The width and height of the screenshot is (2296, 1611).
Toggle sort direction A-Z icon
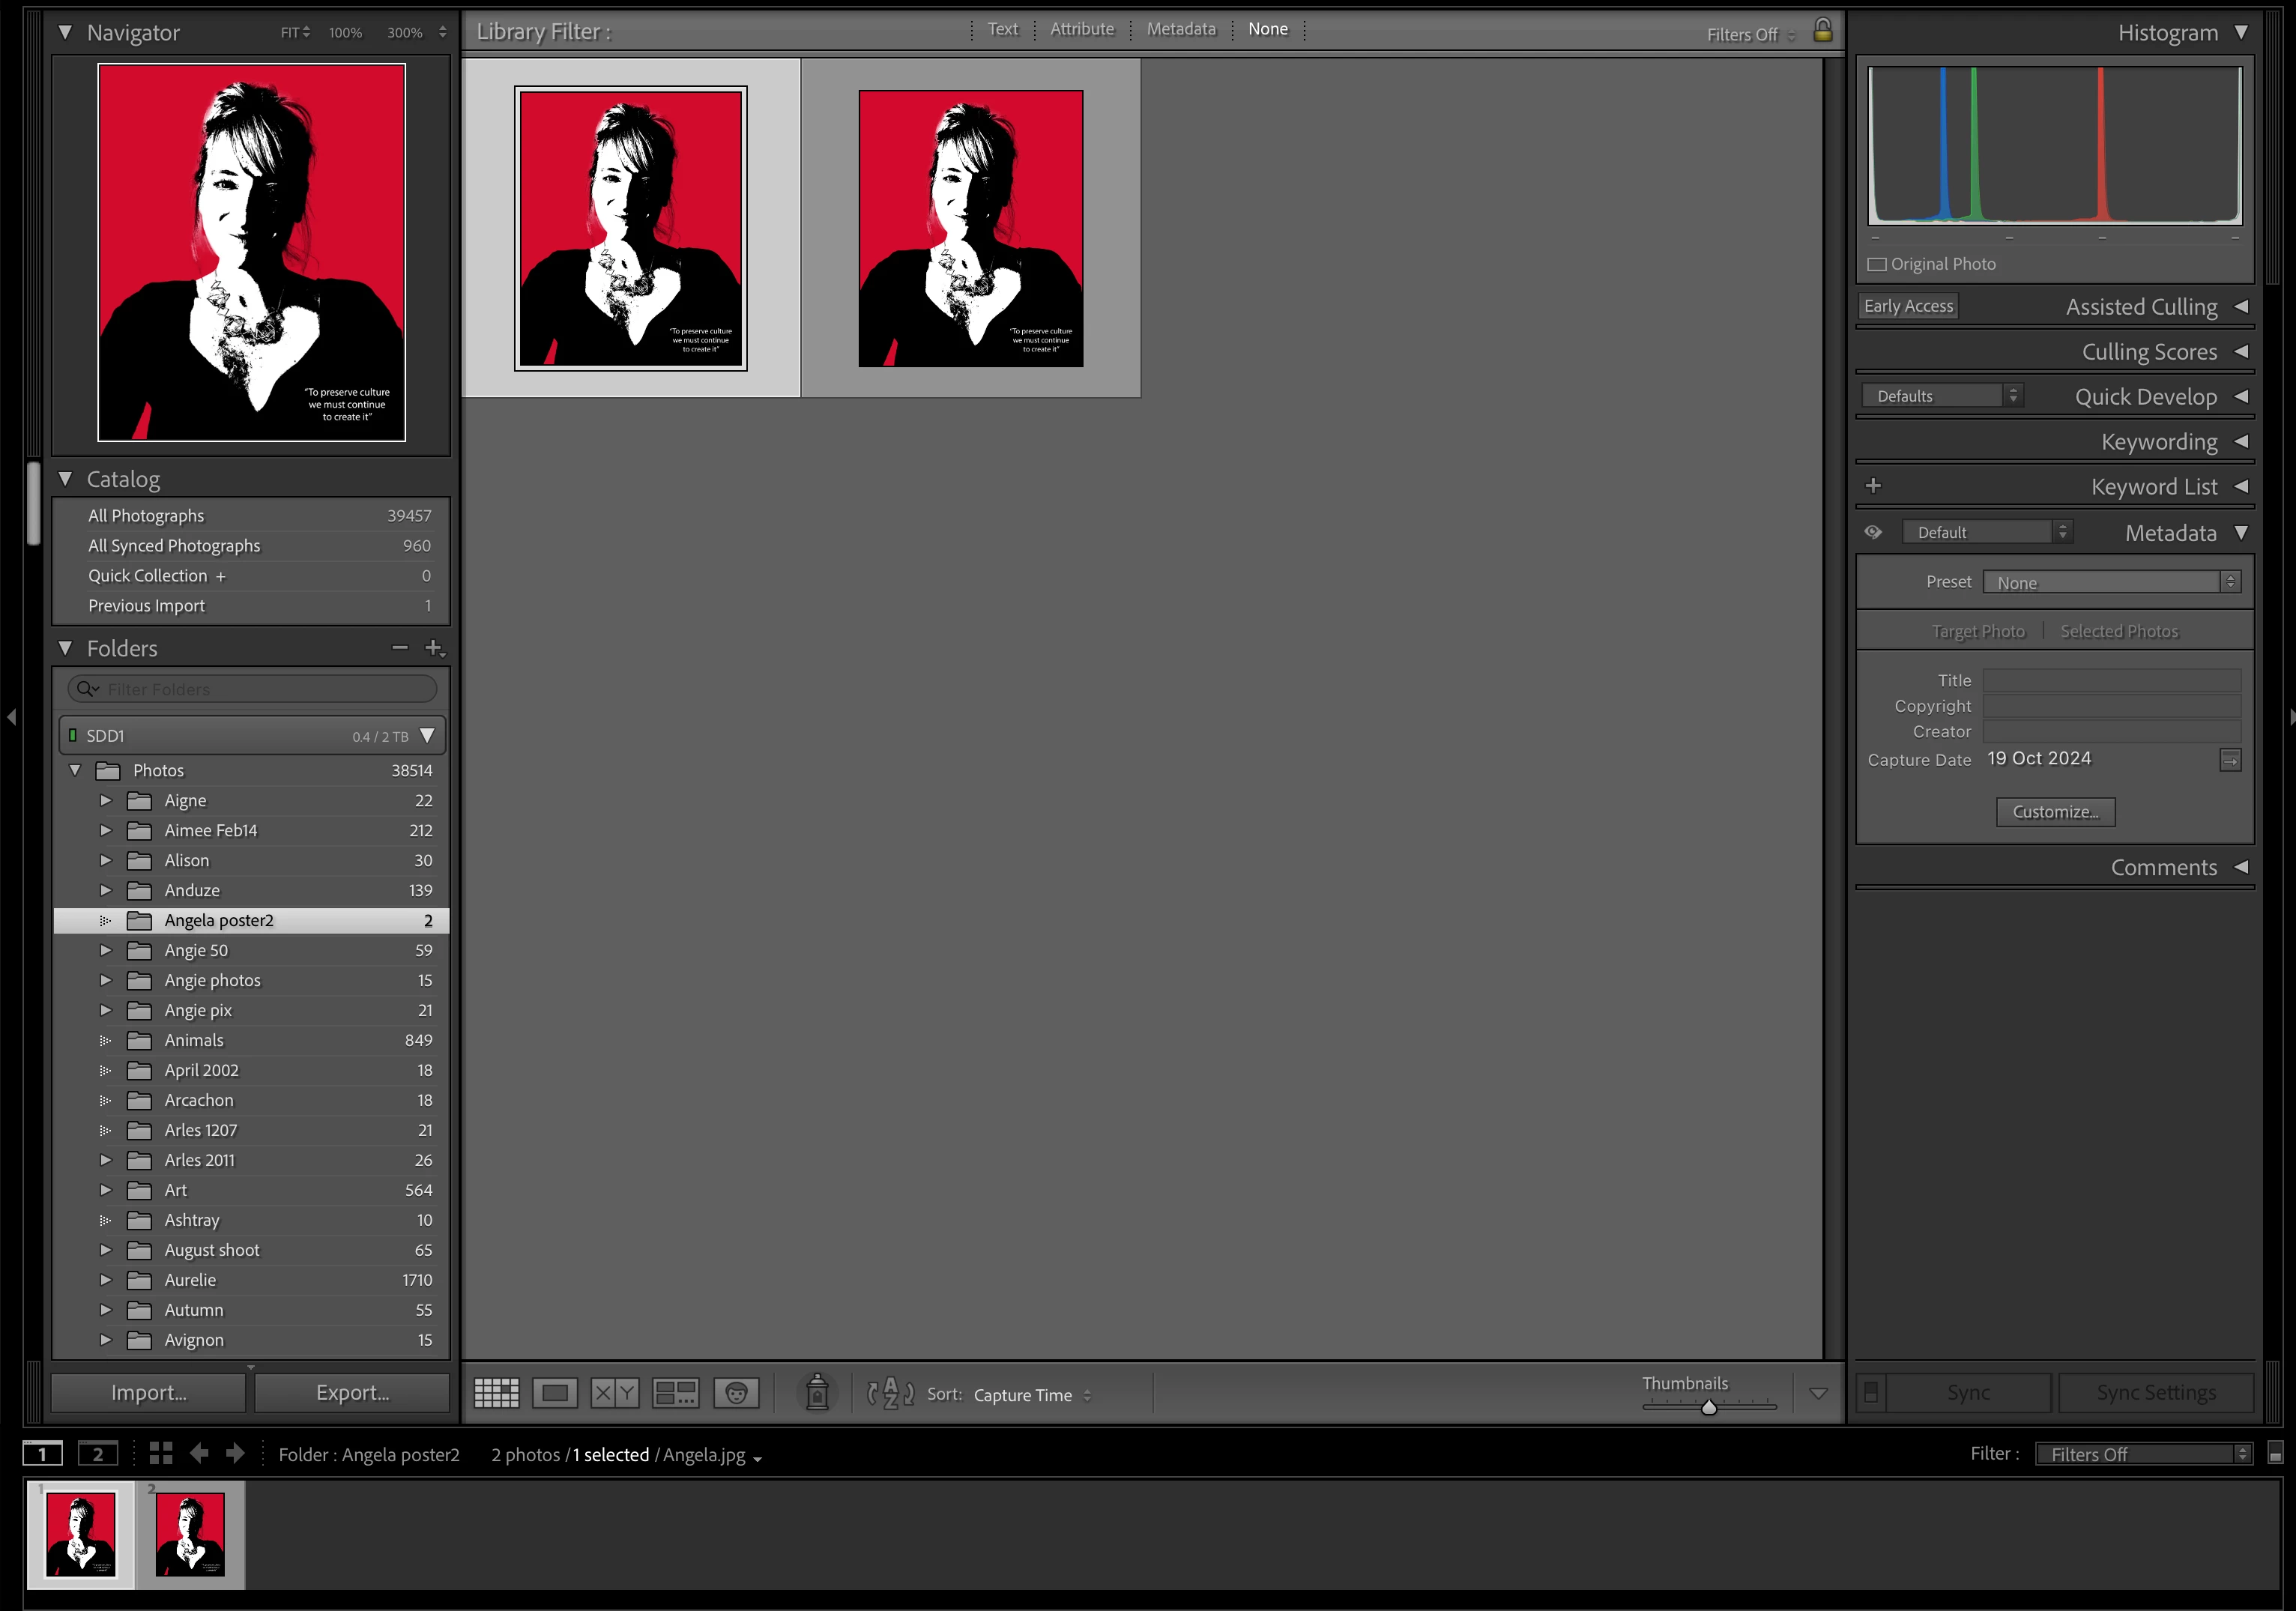click(889, 1393)
